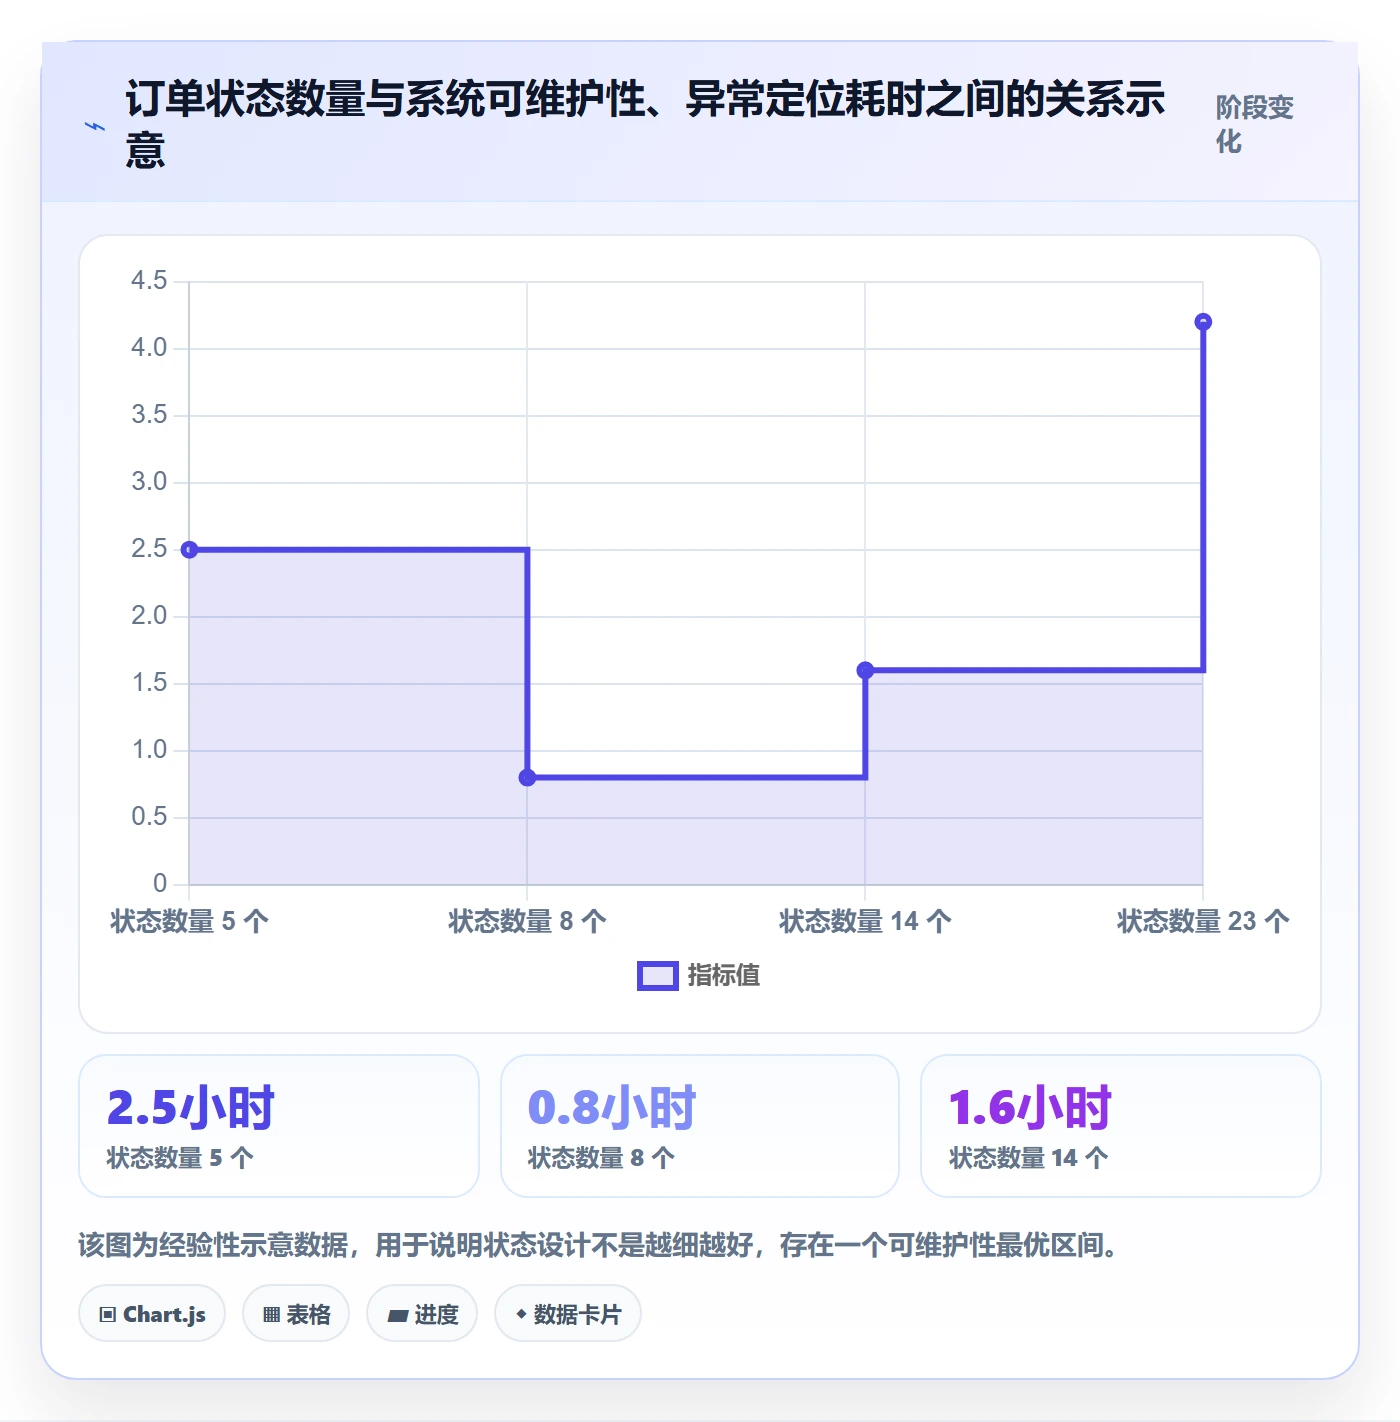This screenshot has width=1400, height=1422.
Task: Open the 2.5小时 data card
Action: point(279,1126)
